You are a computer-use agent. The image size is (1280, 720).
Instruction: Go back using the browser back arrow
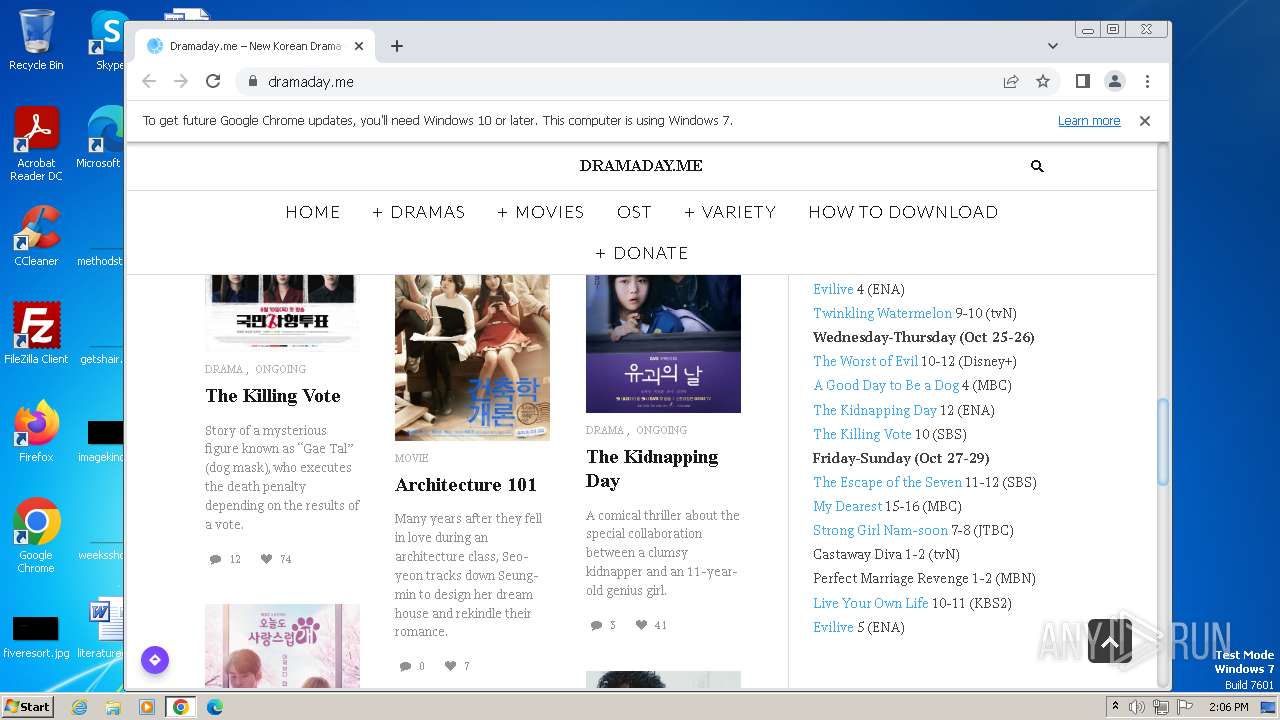coord(149,81)
